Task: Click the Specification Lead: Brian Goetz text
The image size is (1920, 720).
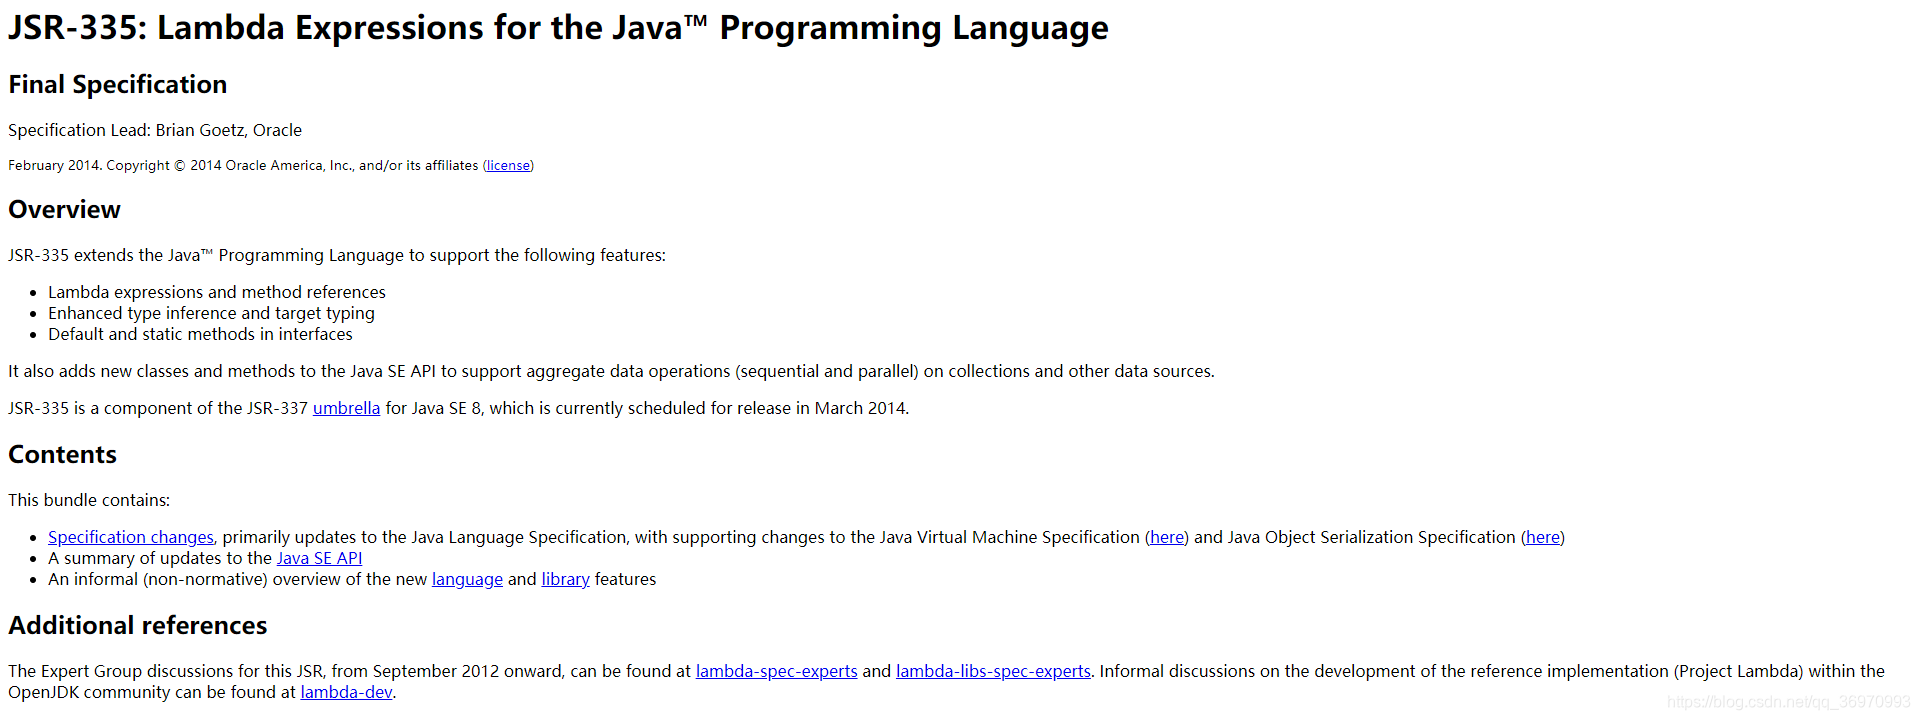Action: pos(155,130)
